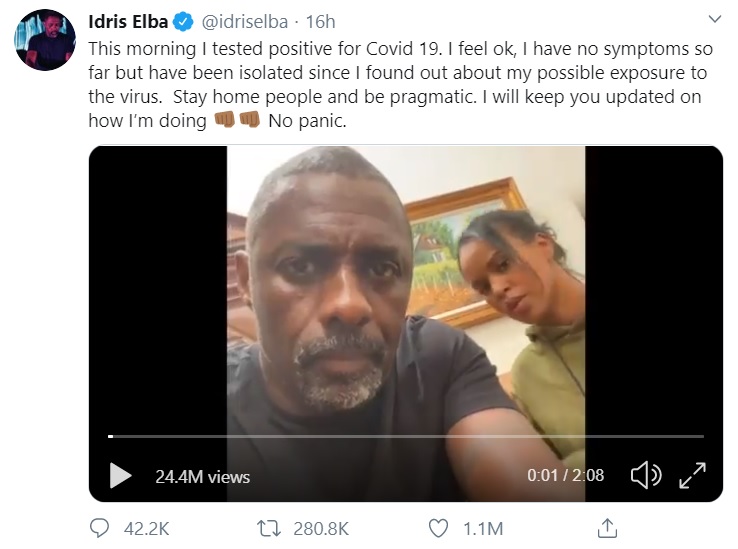The height and width of the screenshot is (549, 738).
Task: Retweet this tweet
Action: coord(267,527)
